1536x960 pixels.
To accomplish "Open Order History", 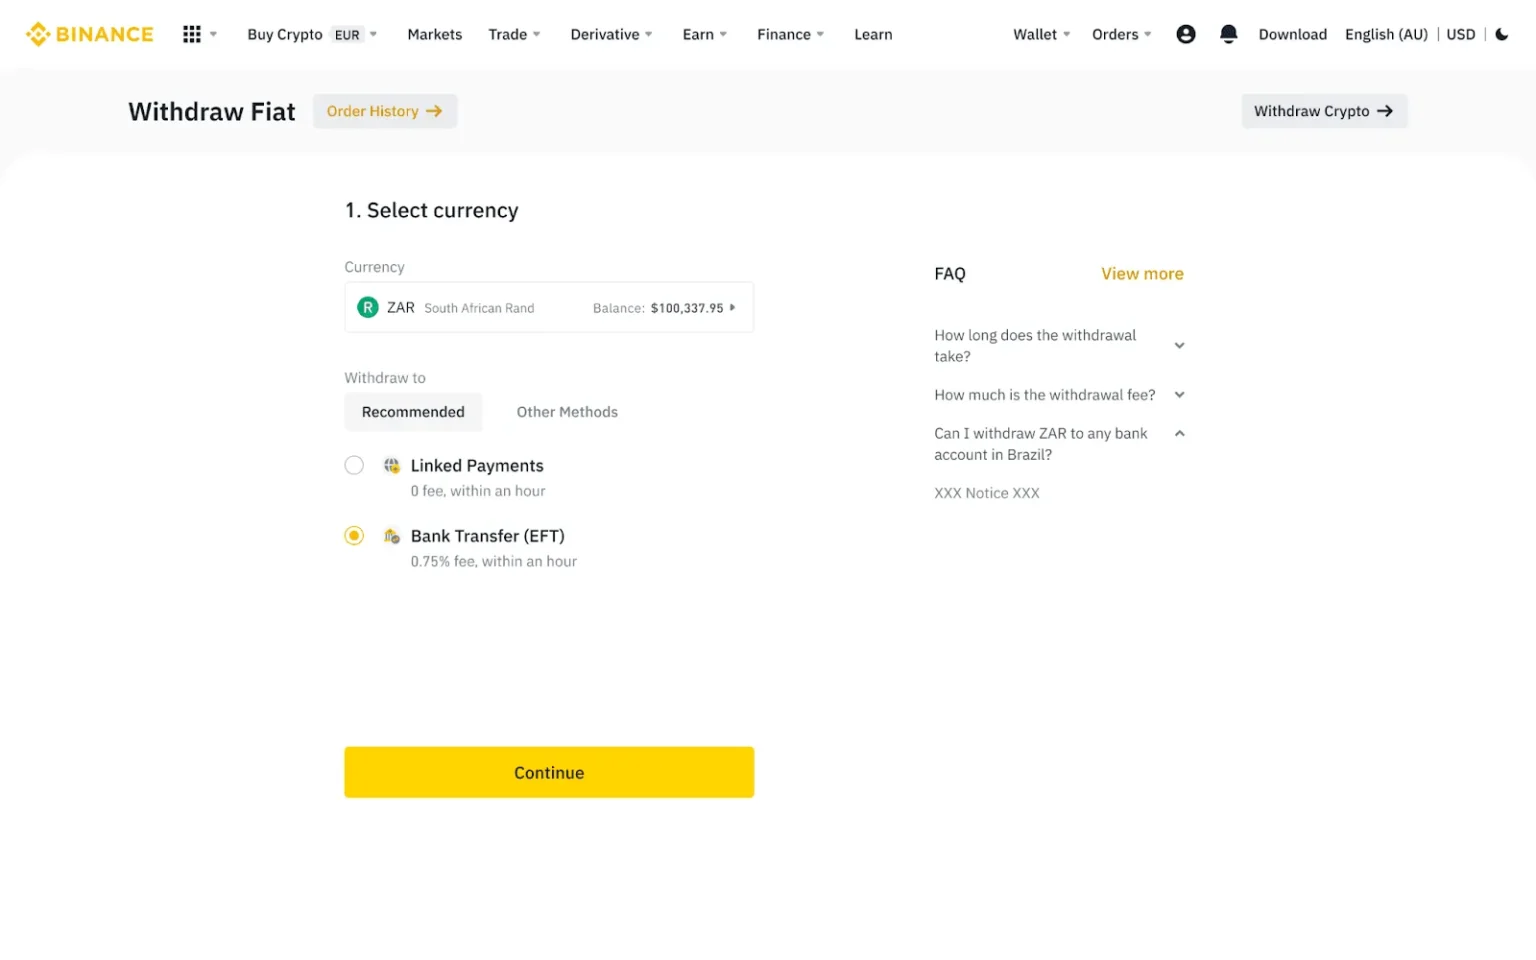I will point(384,111).
